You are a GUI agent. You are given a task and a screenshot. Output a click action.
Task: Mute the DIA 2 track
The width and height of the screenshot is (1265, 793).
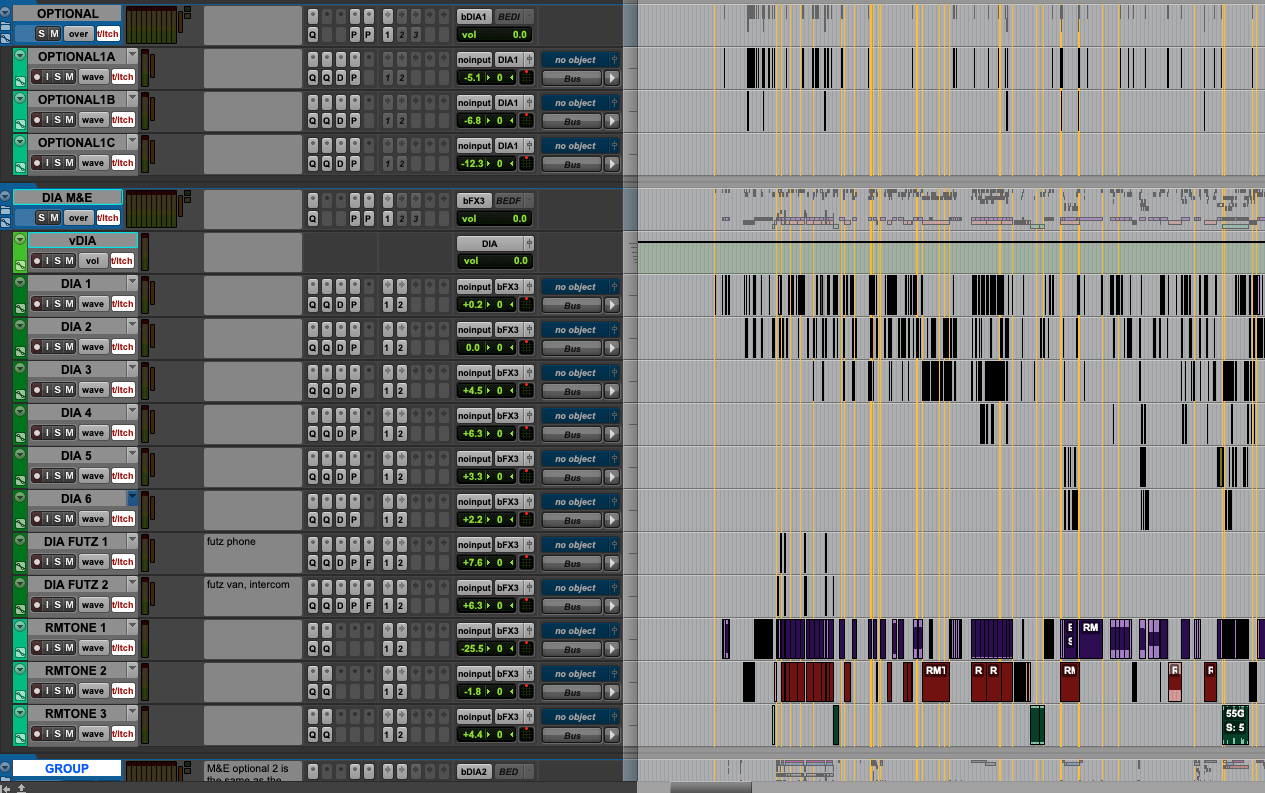(70, 347)
